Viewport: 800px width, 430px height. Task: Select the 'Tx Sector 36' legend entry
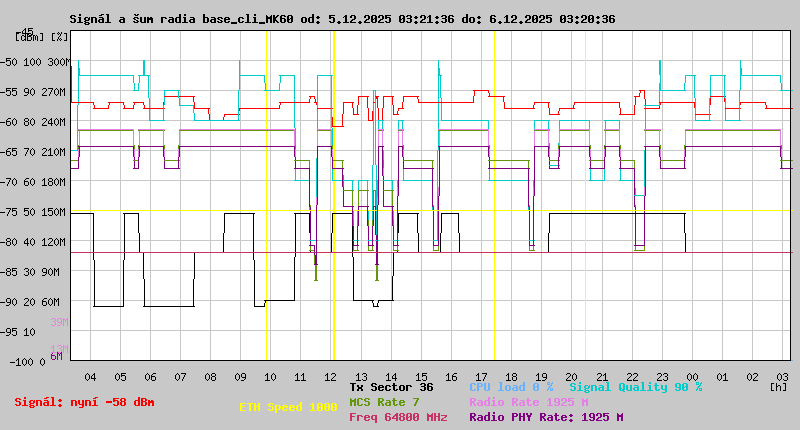pos(391,386)
